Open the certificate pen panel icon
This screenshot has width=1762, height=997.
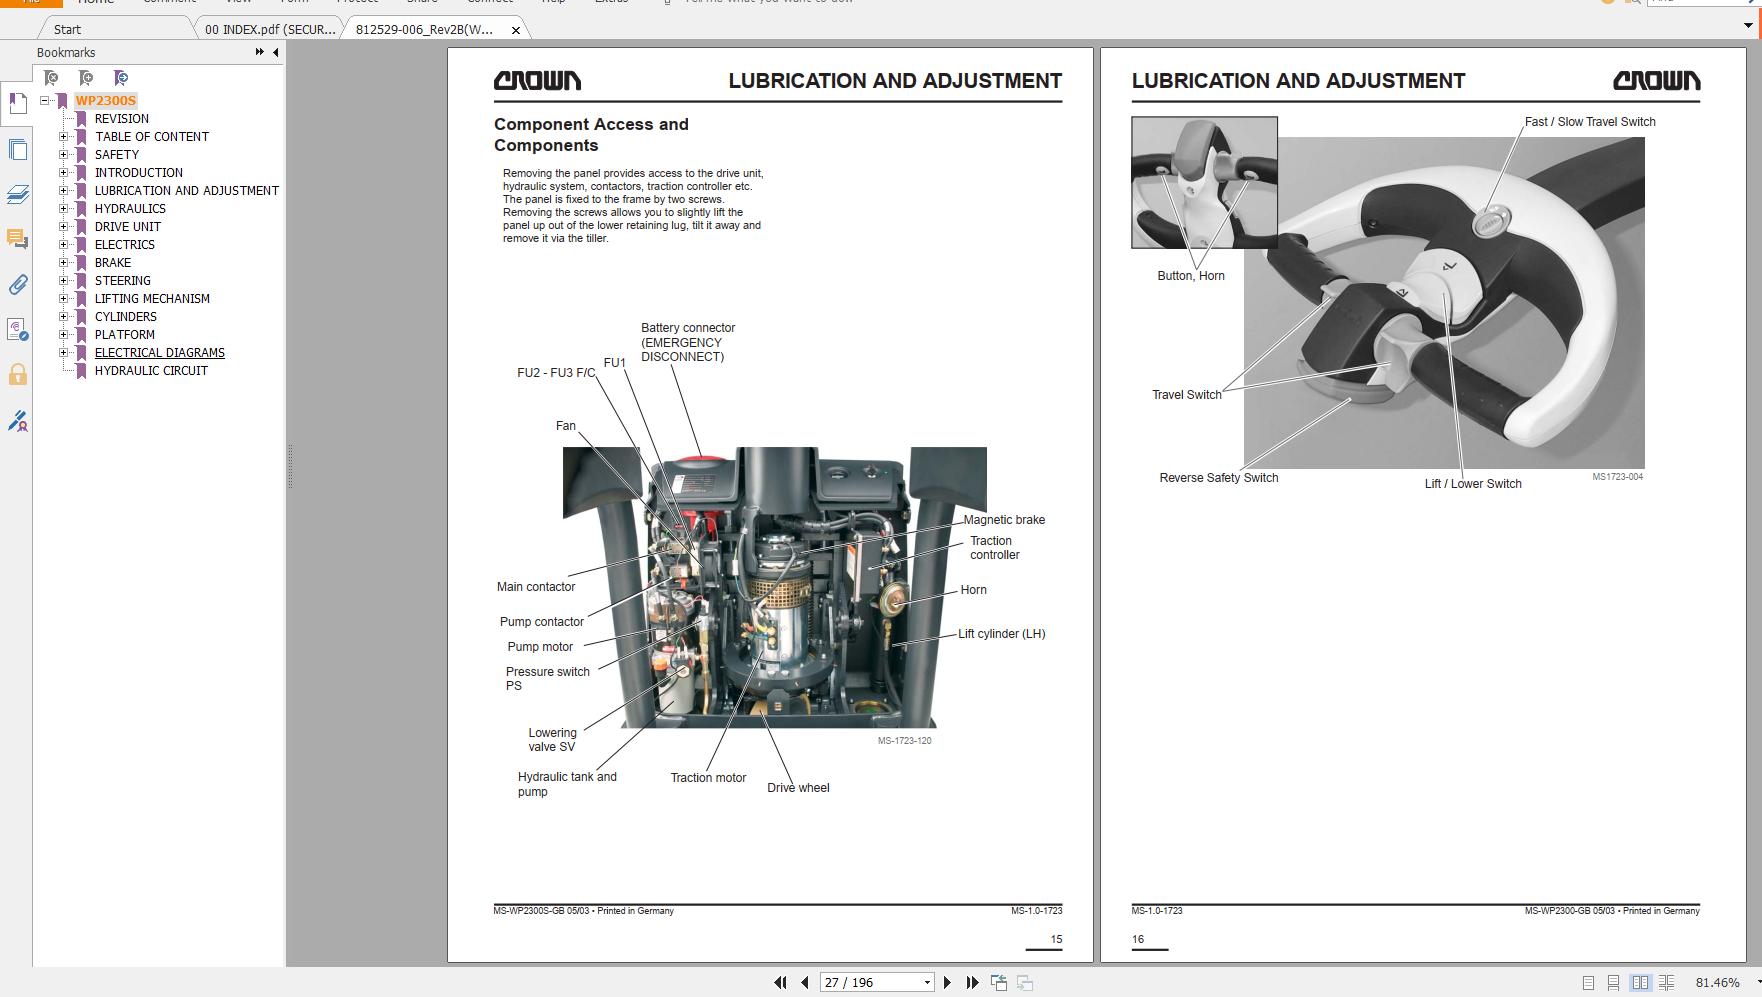(x=17, y=421)
